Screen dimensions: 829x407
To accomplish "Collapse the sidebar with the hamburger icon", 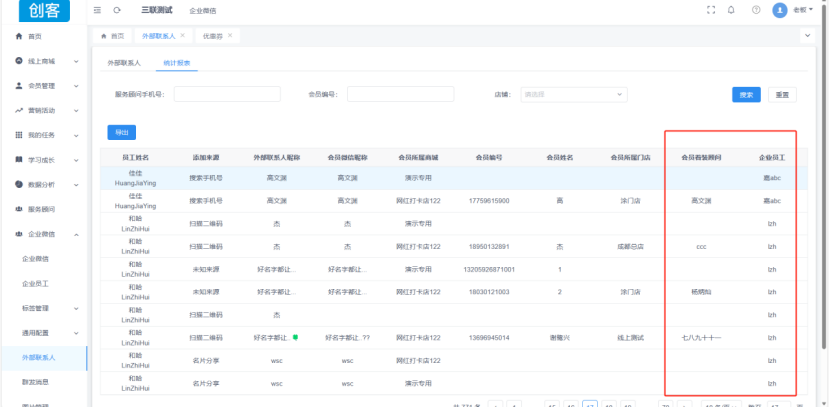I will pos(97,10).
